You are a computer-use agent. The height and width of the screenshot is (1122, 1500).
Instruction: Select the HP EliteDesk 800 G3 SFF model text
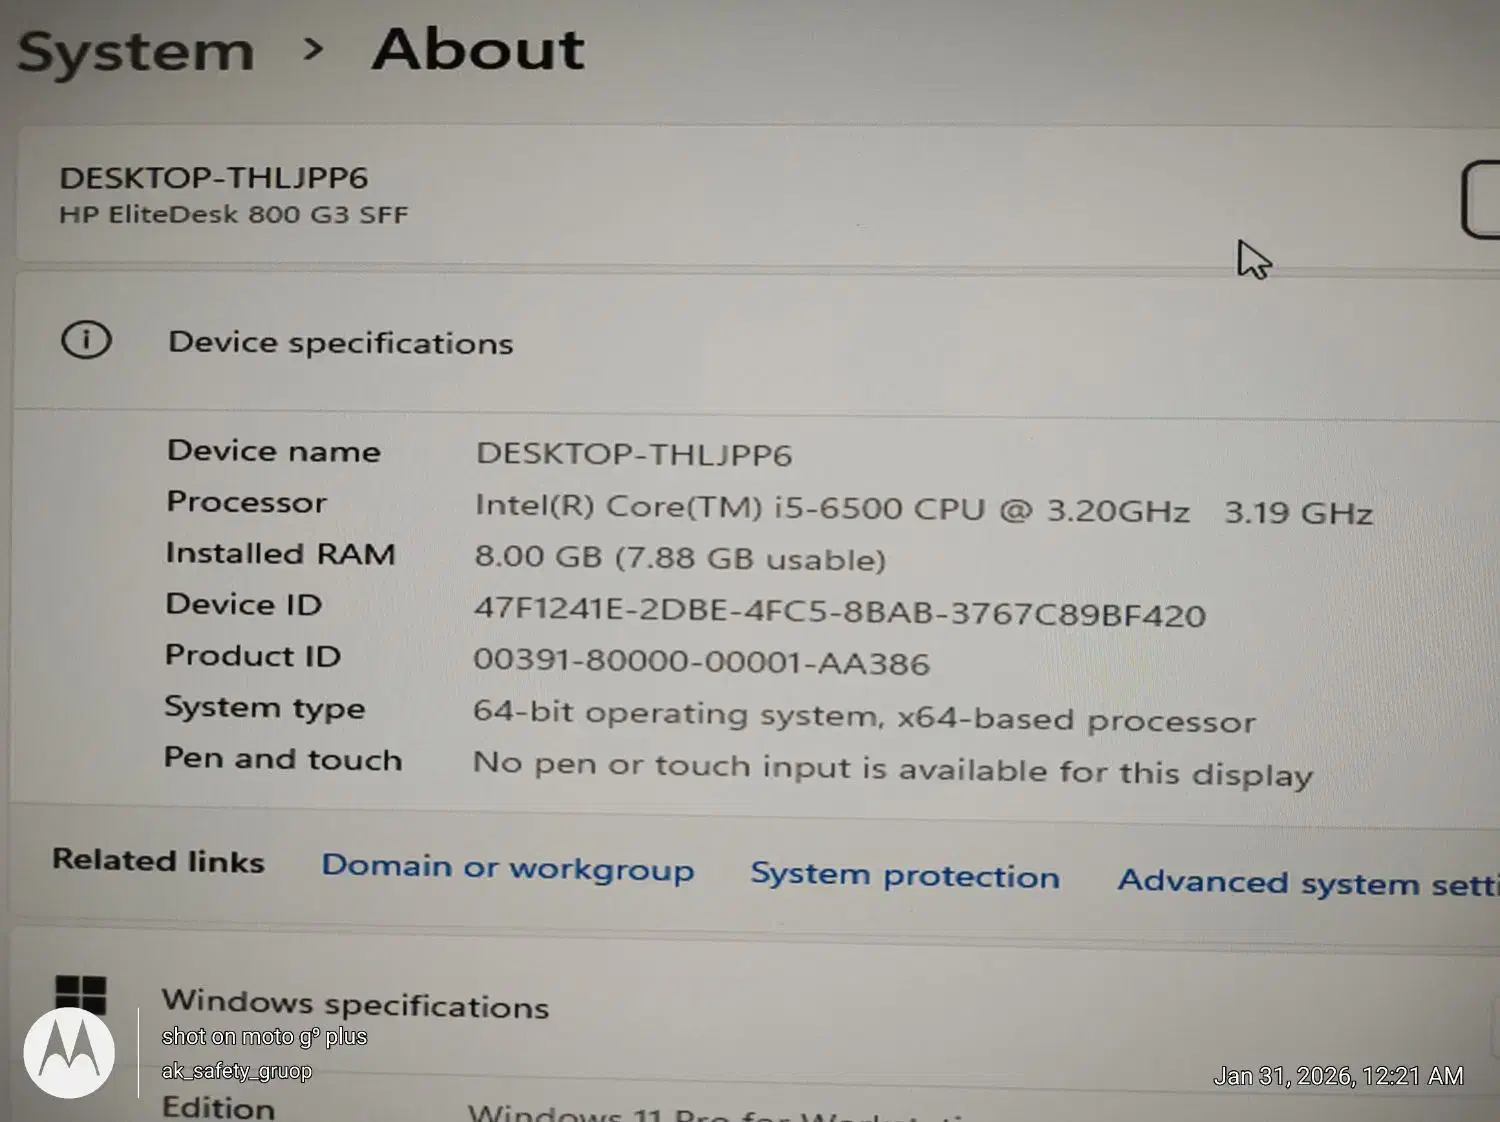tap(234, 214)
